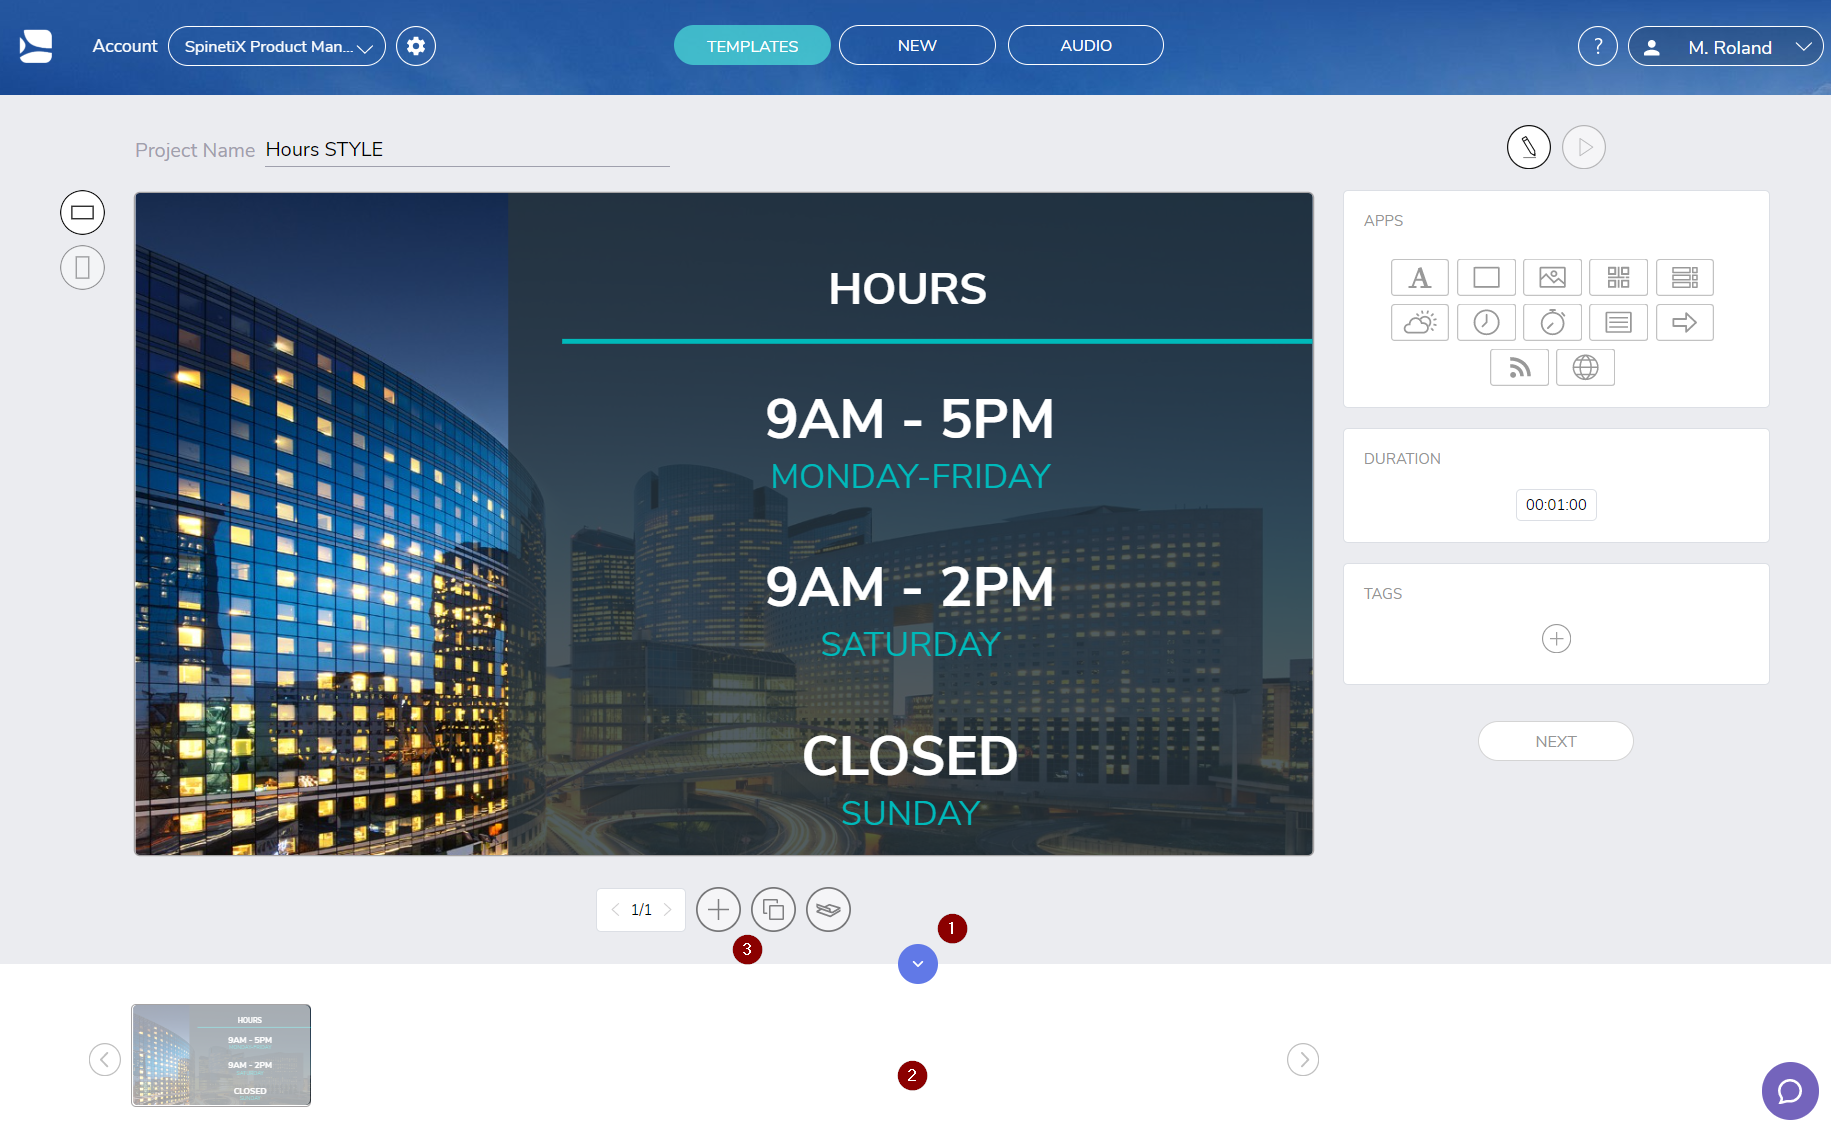Open the help question mark
Image resolution: width=1831 pixels, height=1126 pixels.
[1598, 46]
